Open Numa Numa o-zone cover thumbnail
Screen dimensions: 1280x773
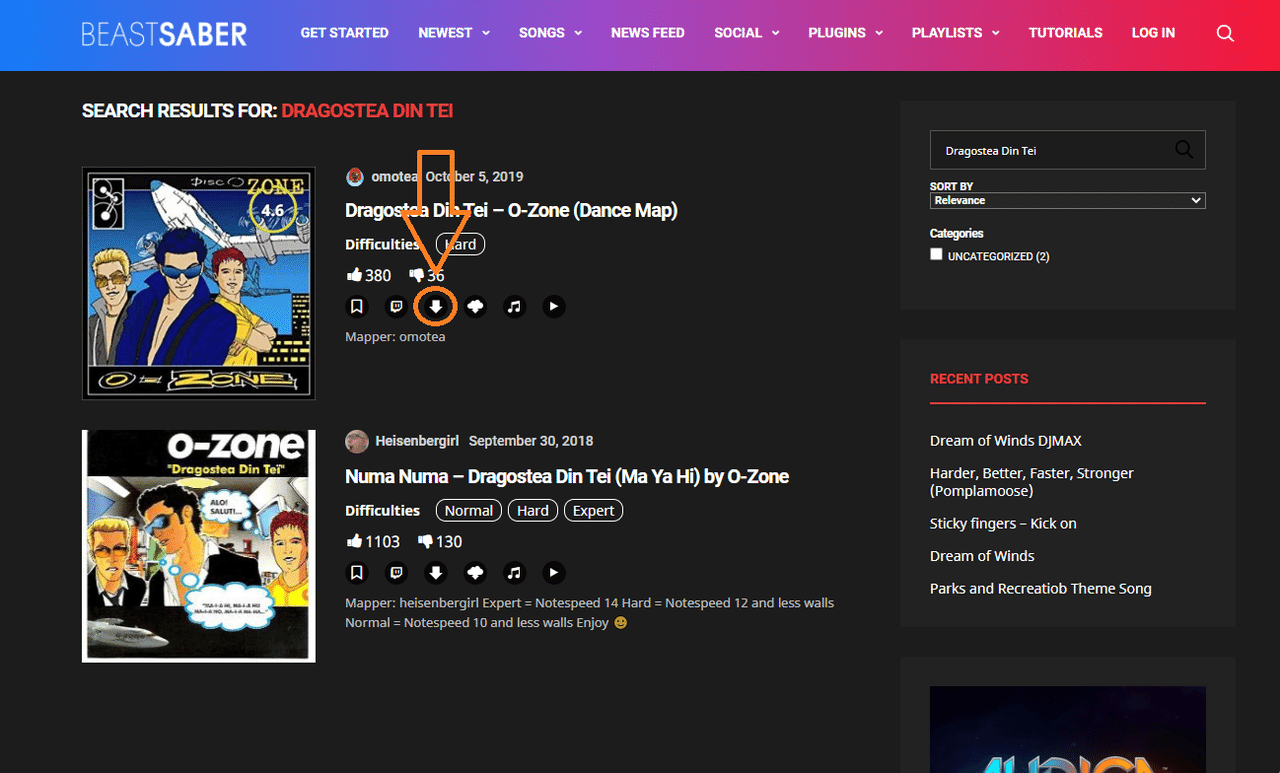pyautogui.click(x=199, y=546)
